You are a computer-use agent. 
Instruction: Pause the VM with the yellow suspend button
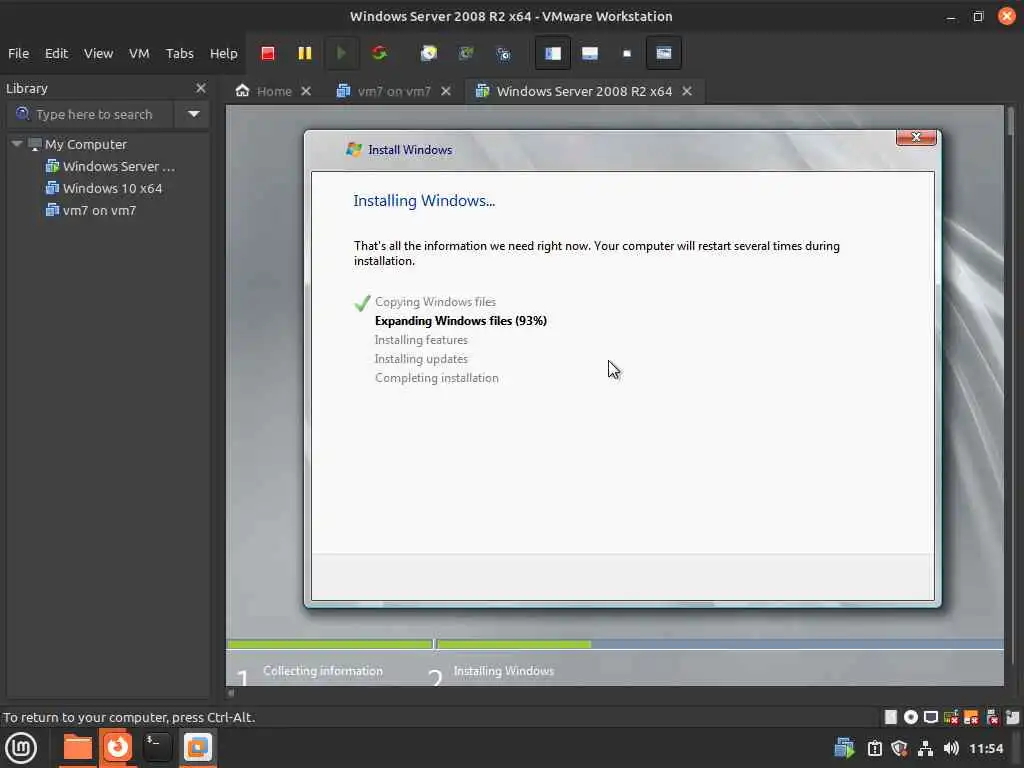click(305, 54)
